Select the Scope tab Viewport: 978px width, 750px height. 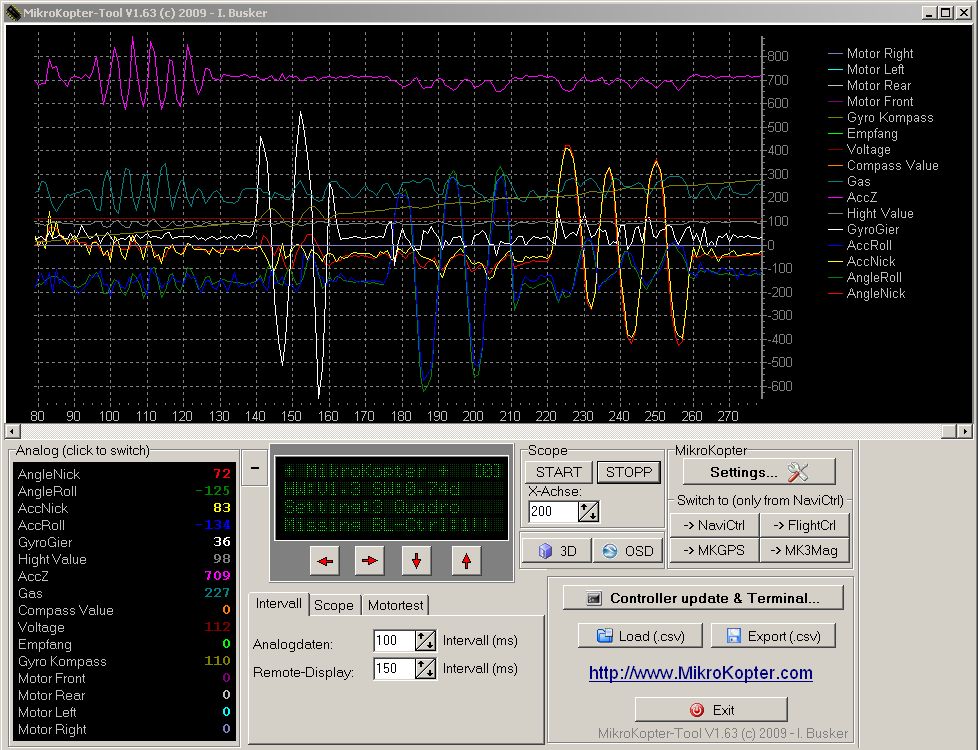(334, 605)
